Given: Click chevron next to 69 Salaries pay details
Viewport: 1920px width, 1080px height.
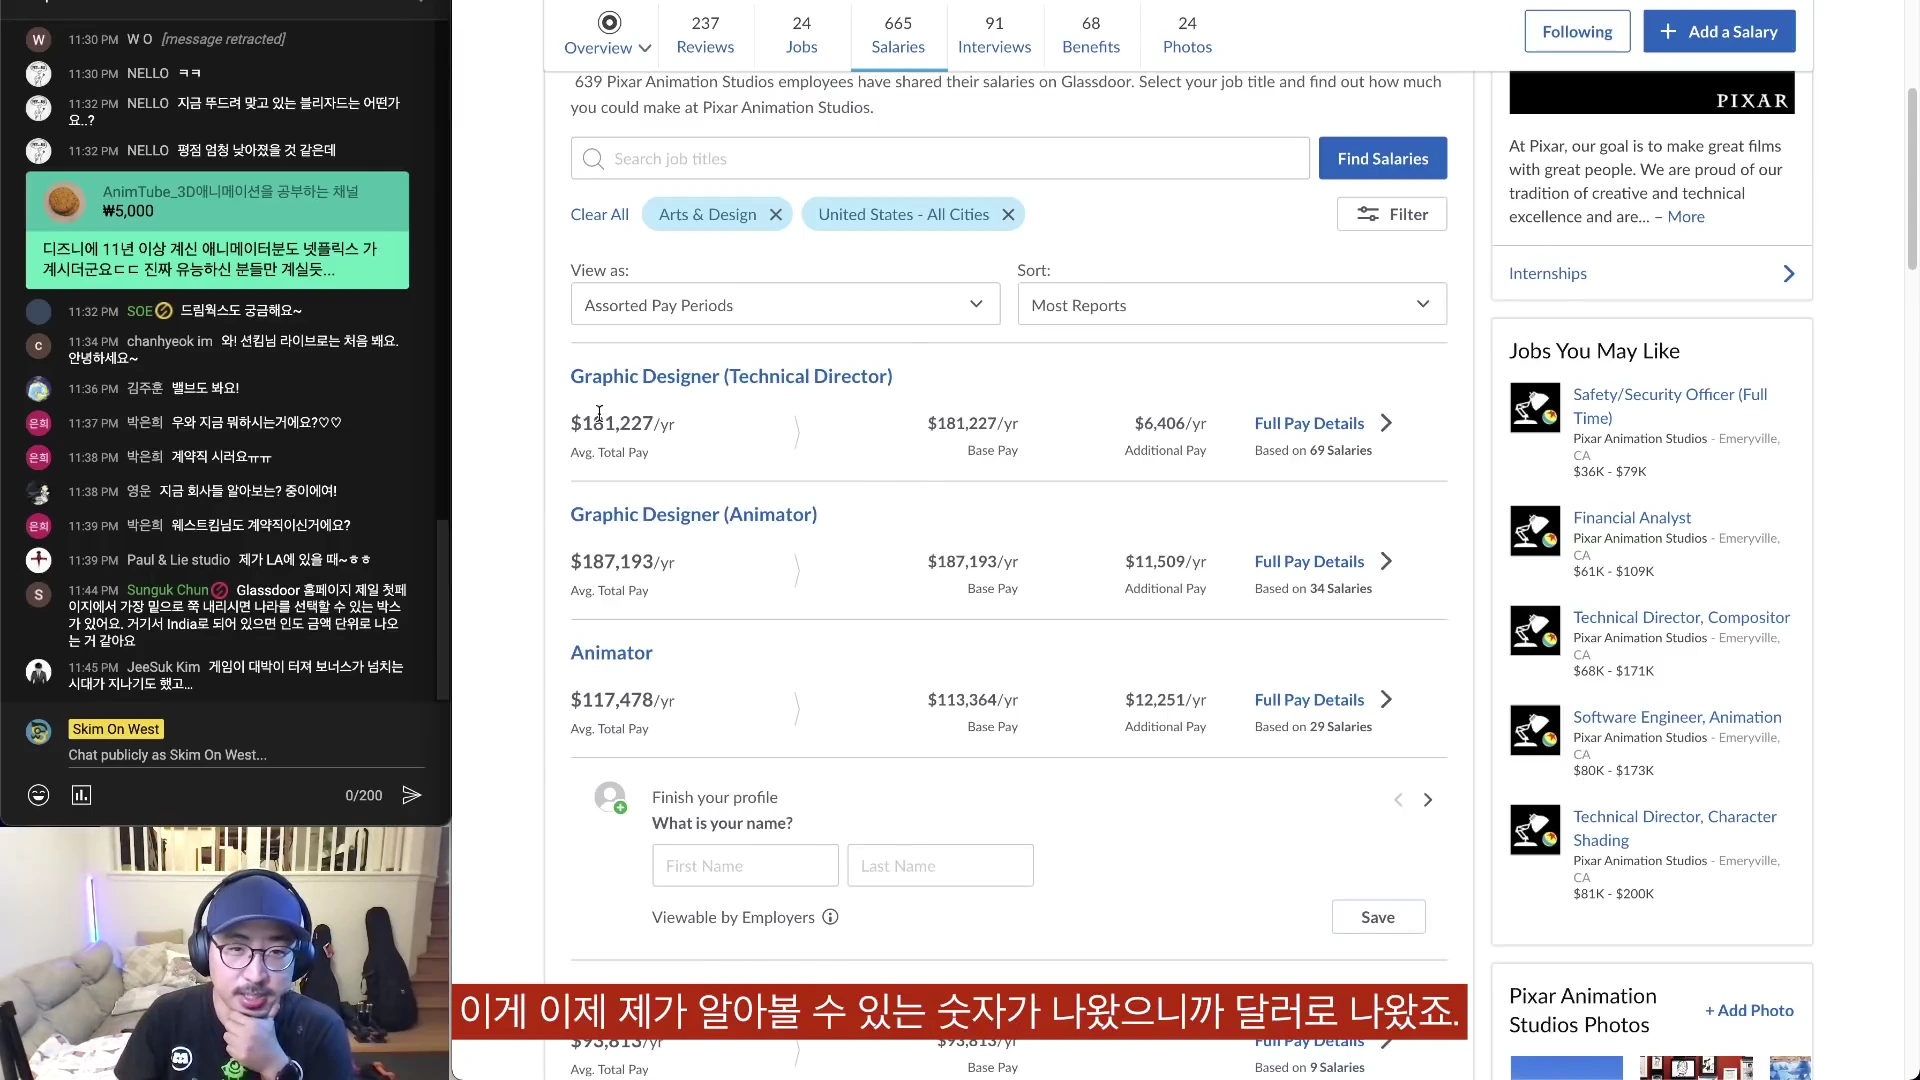Looking at the screenshot, I should click(x=1386, y=423).
